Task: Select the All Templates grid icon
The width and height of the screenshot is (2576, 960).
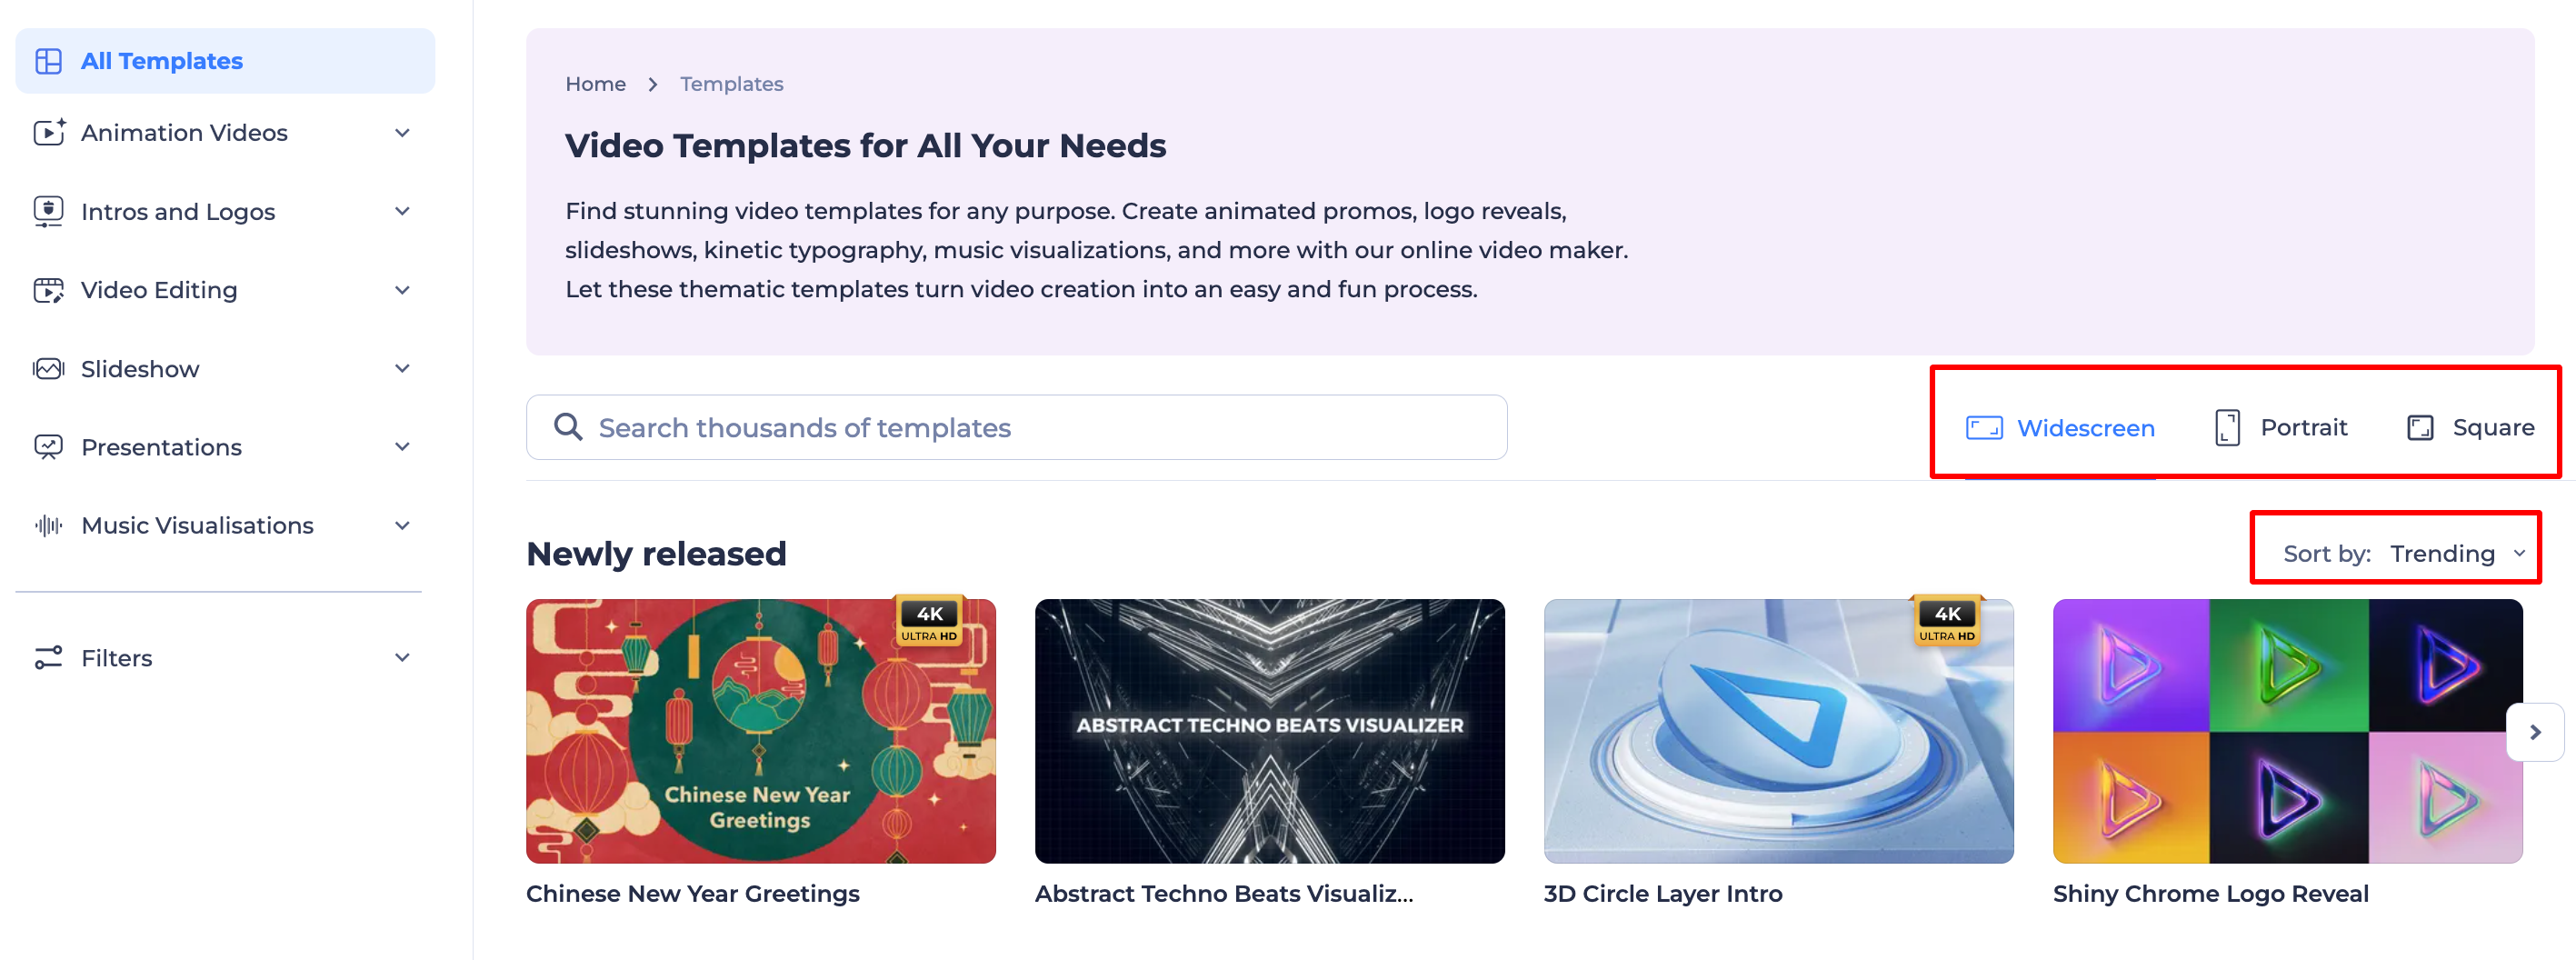Action: point(48,60)
